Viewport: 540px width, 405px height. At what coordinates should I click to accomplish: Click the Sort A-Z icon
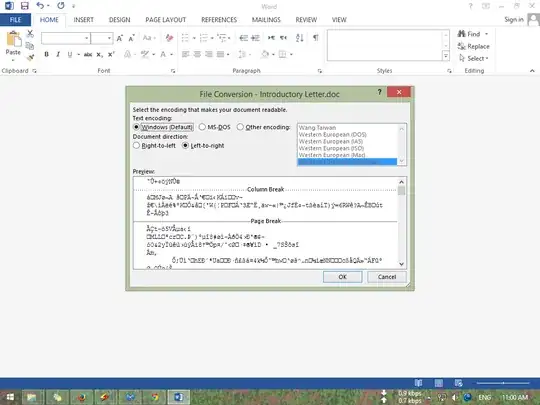tap(300, 38)
